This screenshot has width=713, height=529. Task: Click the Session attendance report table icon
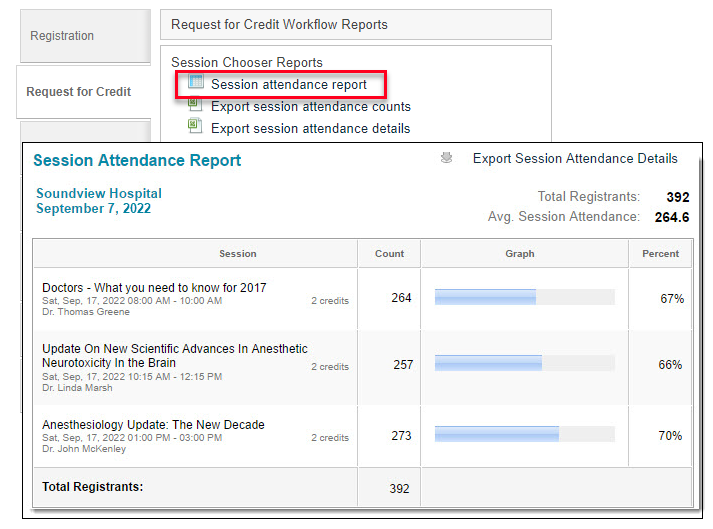[196, 82]
